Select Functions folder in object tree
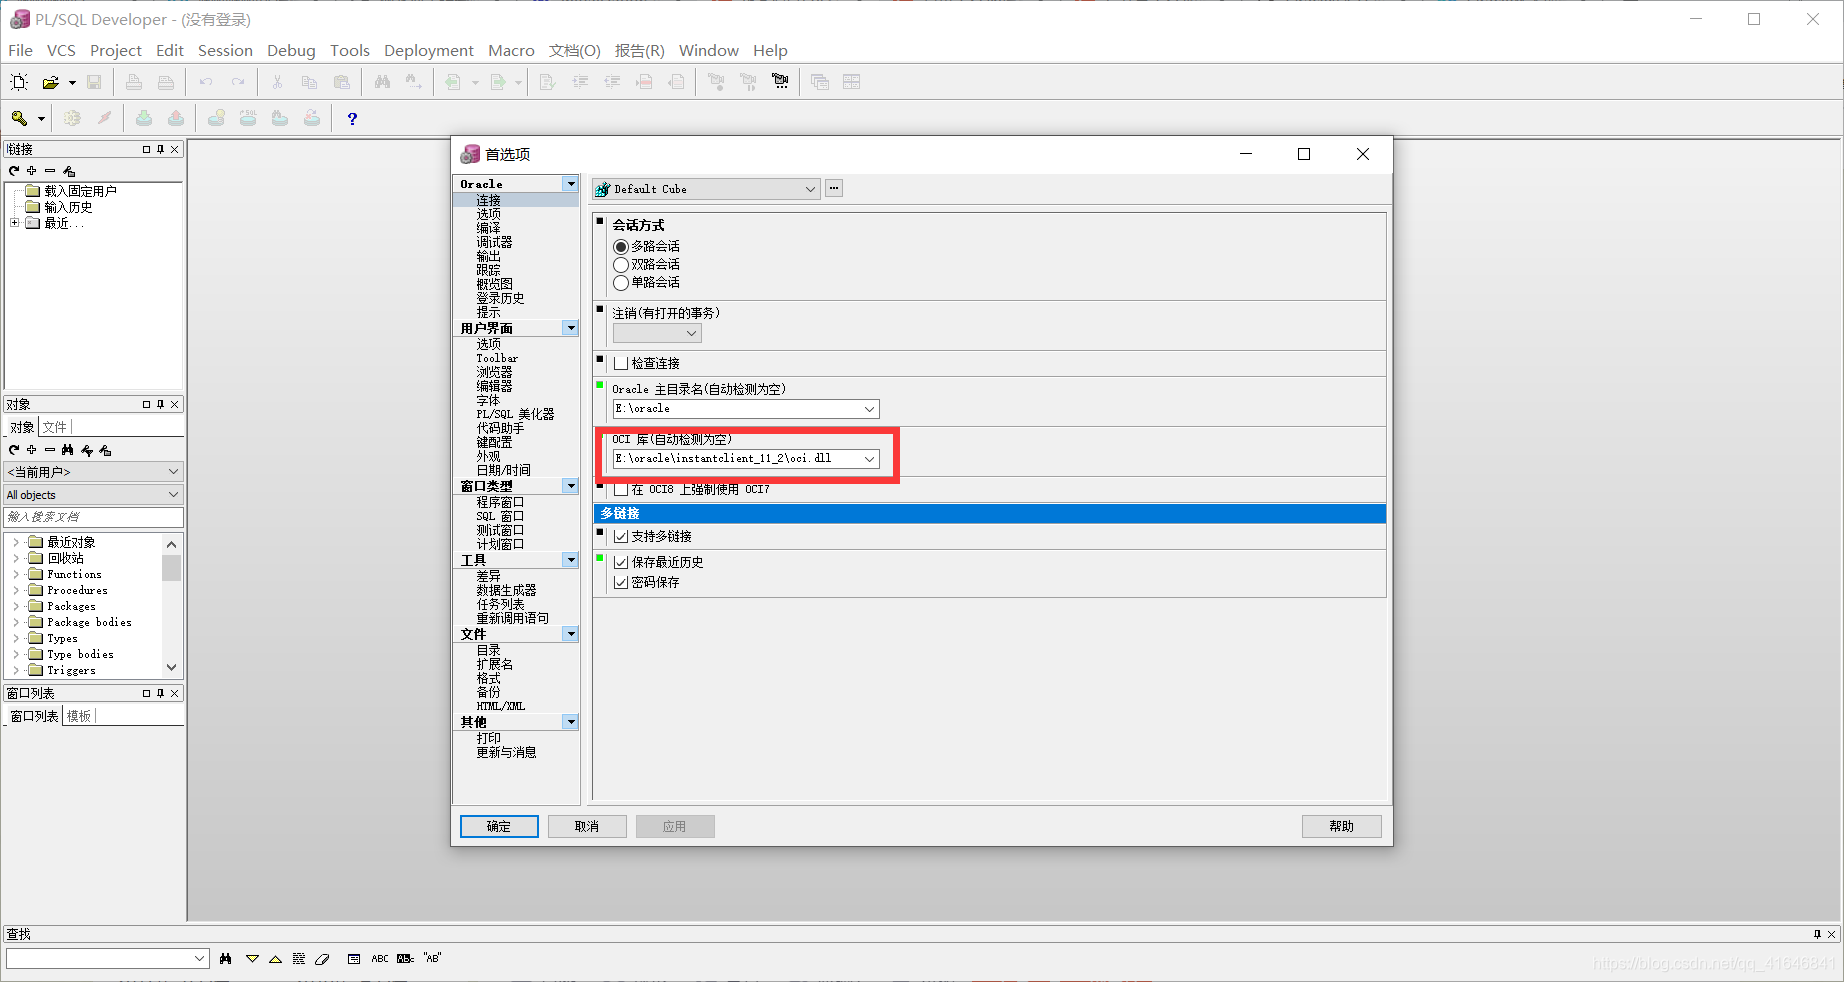The height and width of the screenshot is (982, 1844). pyautogui.click(x=74, y=574)
